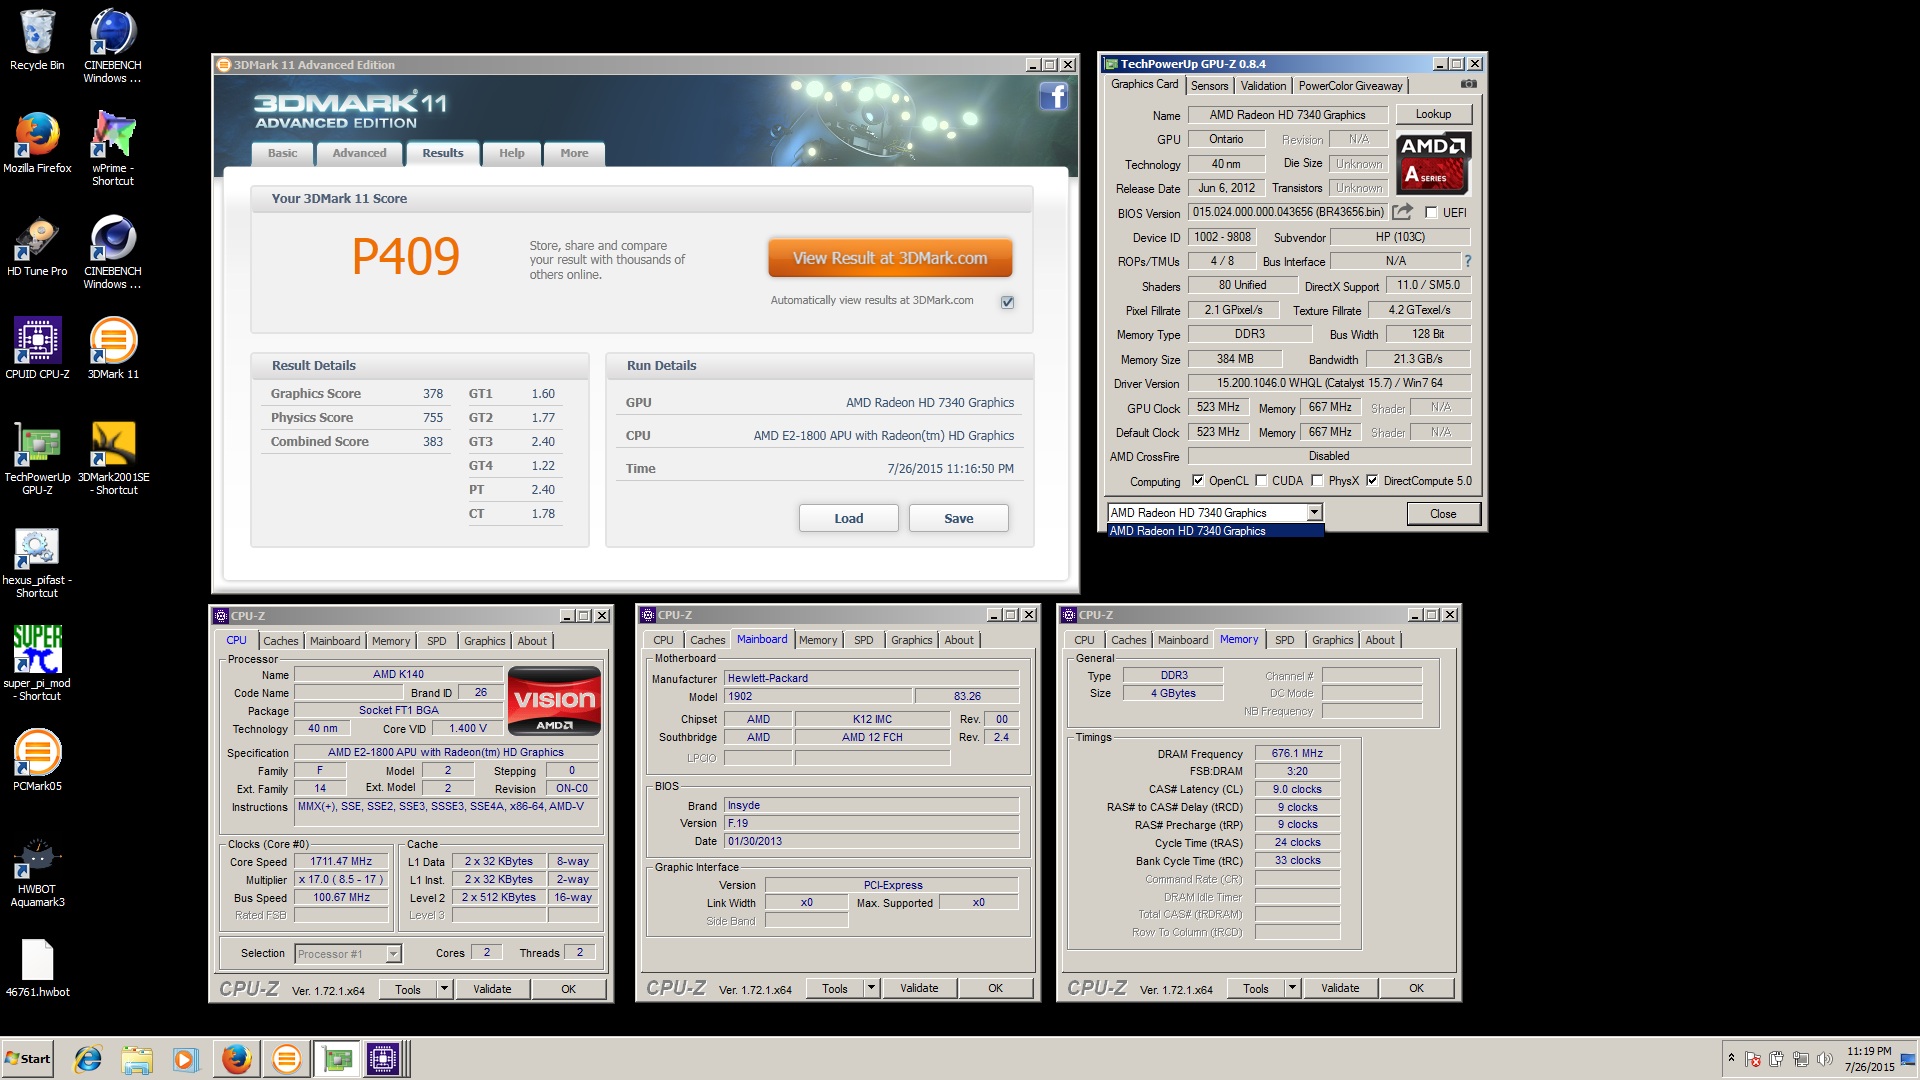Viewport: 1920px width, 1080px height.
Task: Open Internet Explorer from the taskbar
Action: [x=88, y=1059]
